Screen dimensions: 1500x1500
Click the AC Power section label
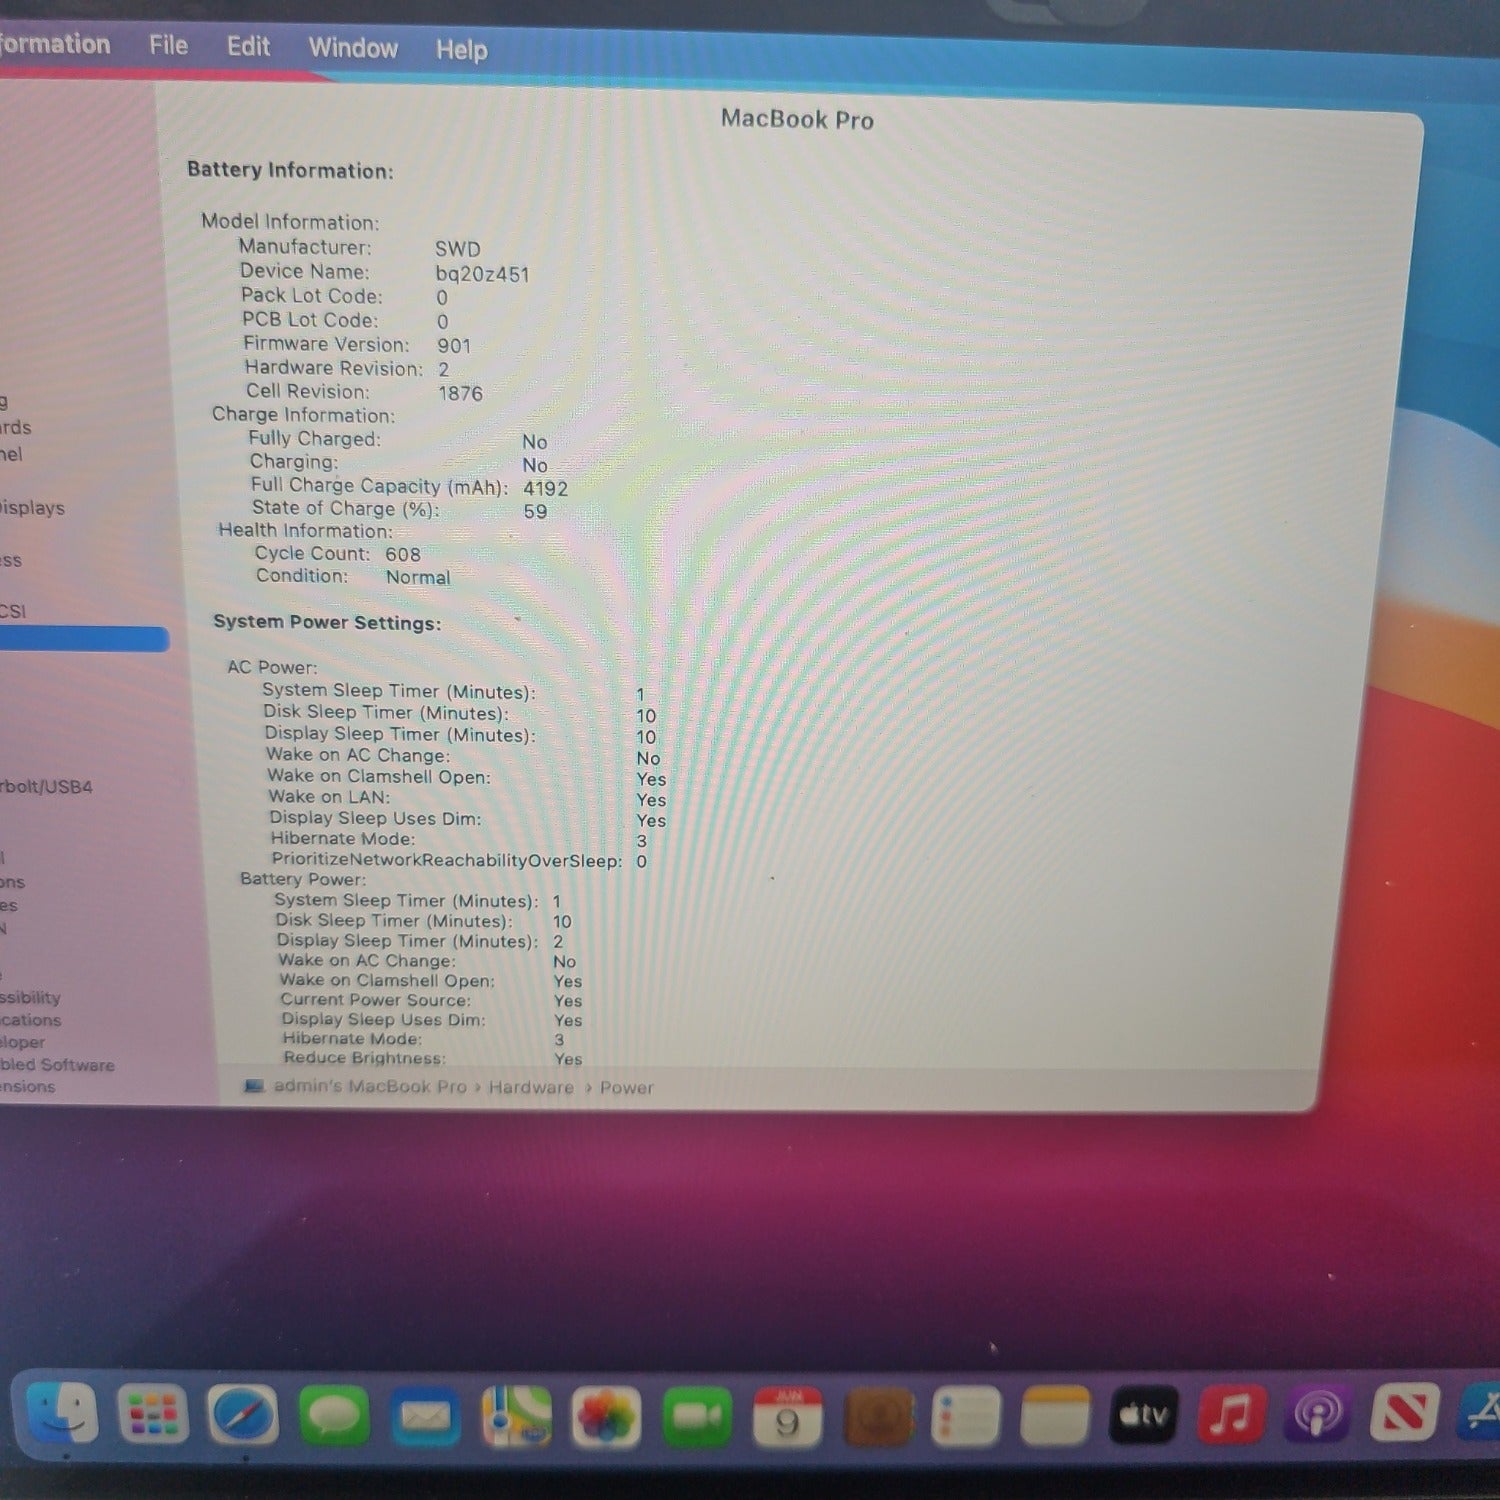click(272, 667)
